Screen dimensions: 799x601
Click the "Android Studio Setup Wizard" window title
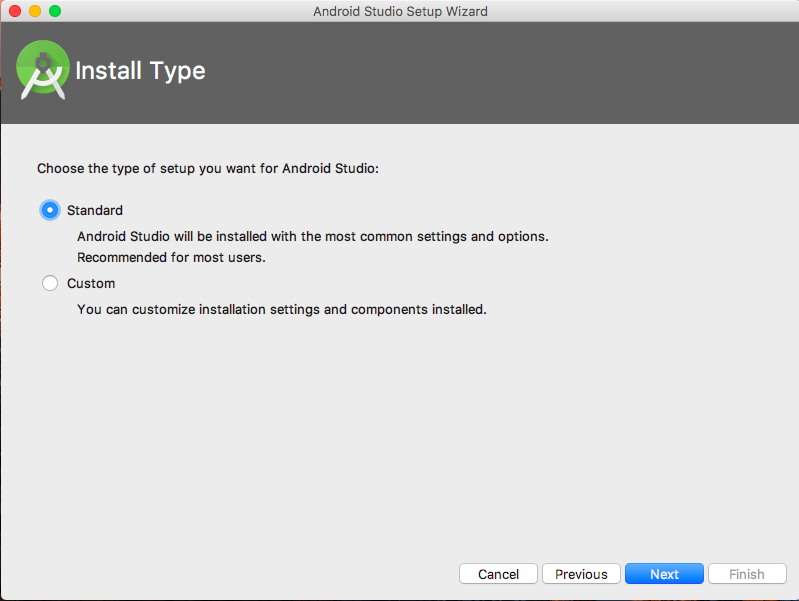point(400,11)
